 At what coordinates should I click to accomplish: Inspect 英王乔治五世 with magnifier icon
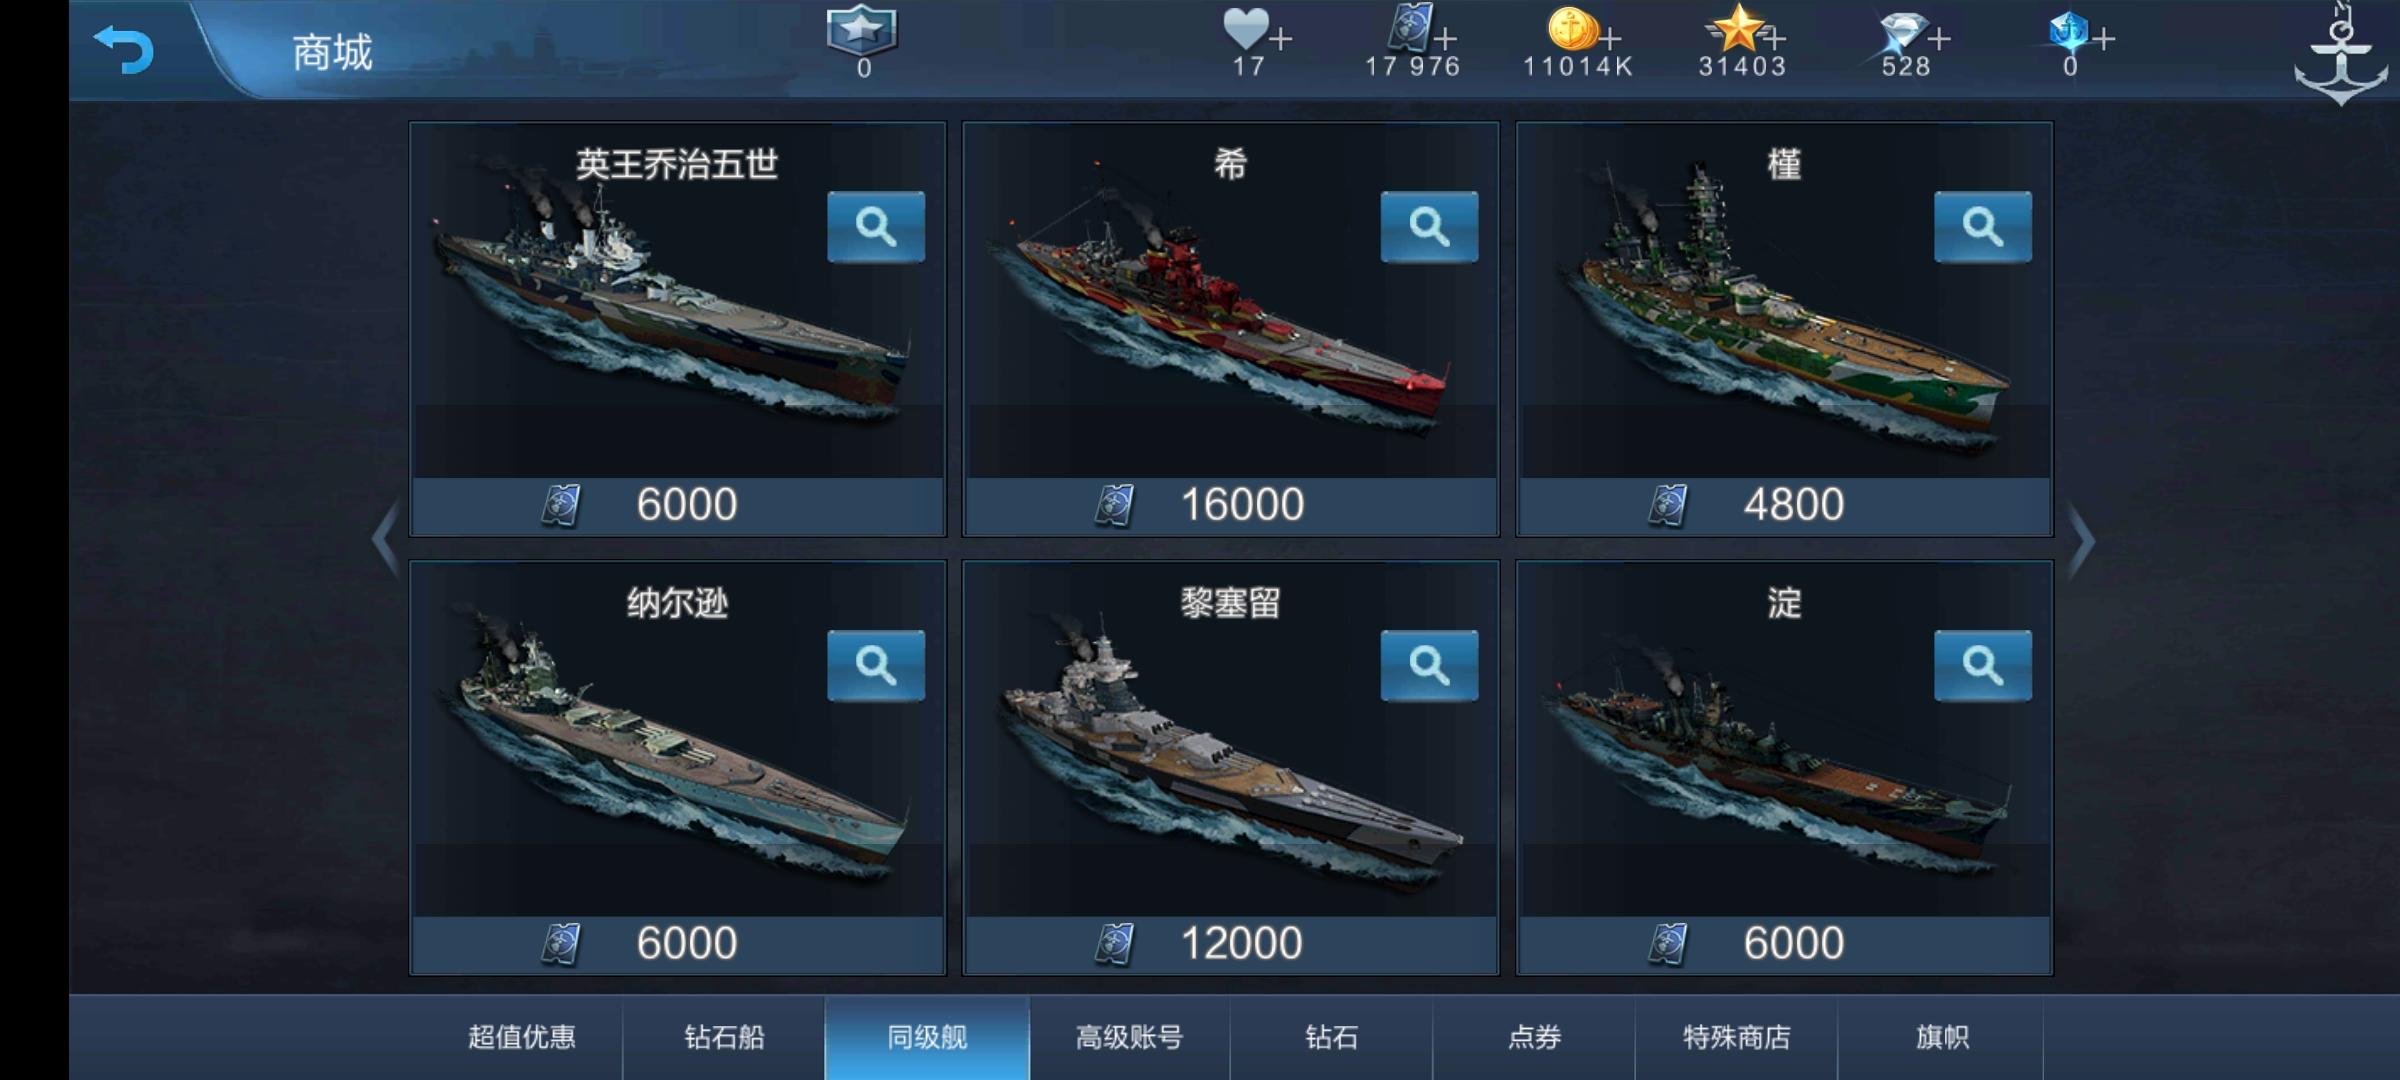point(876,227)
